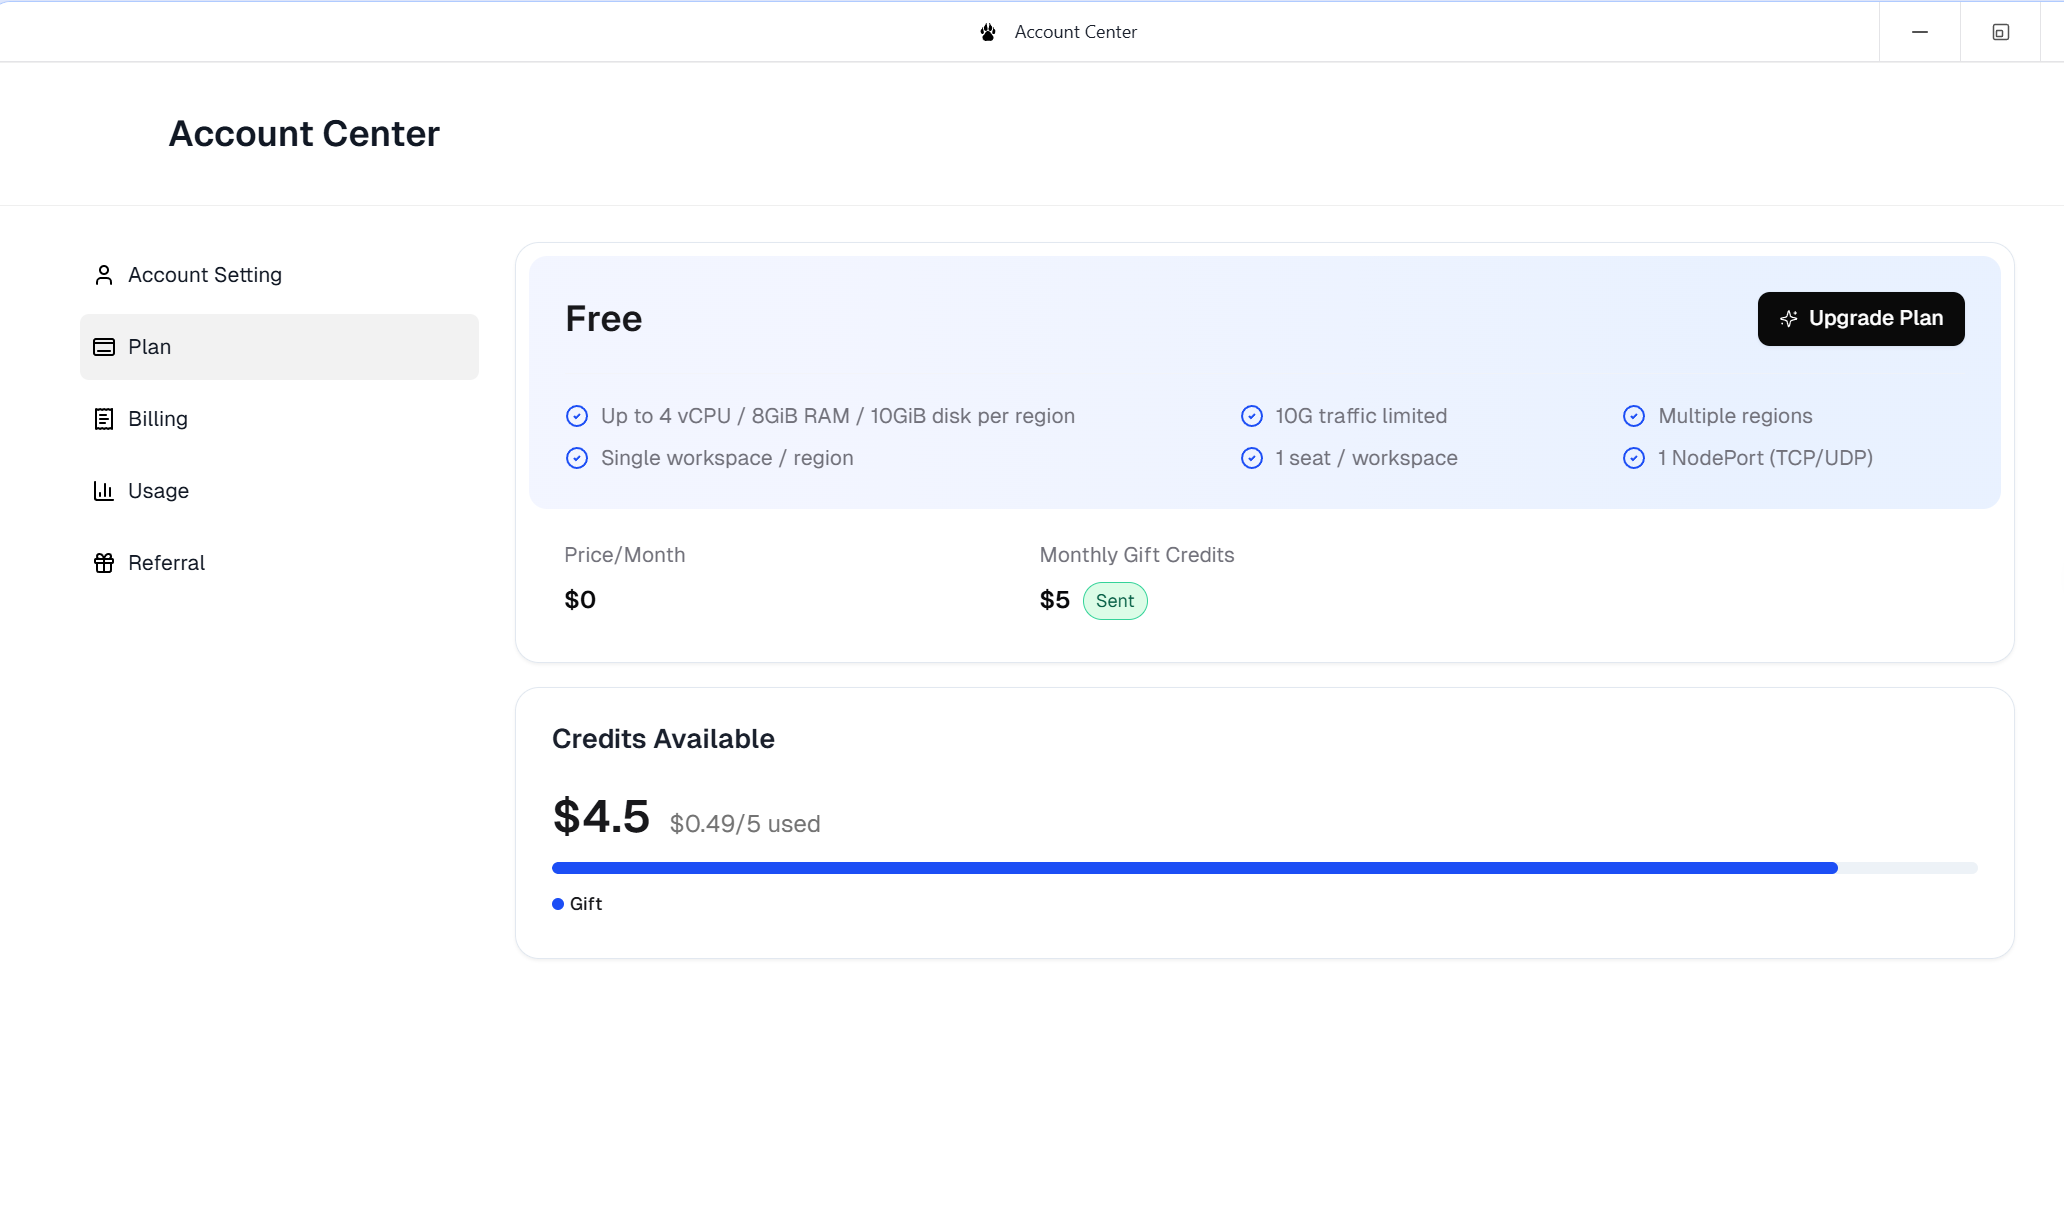
Task: Click the paw logo in title bar
Action: (988, 32)
